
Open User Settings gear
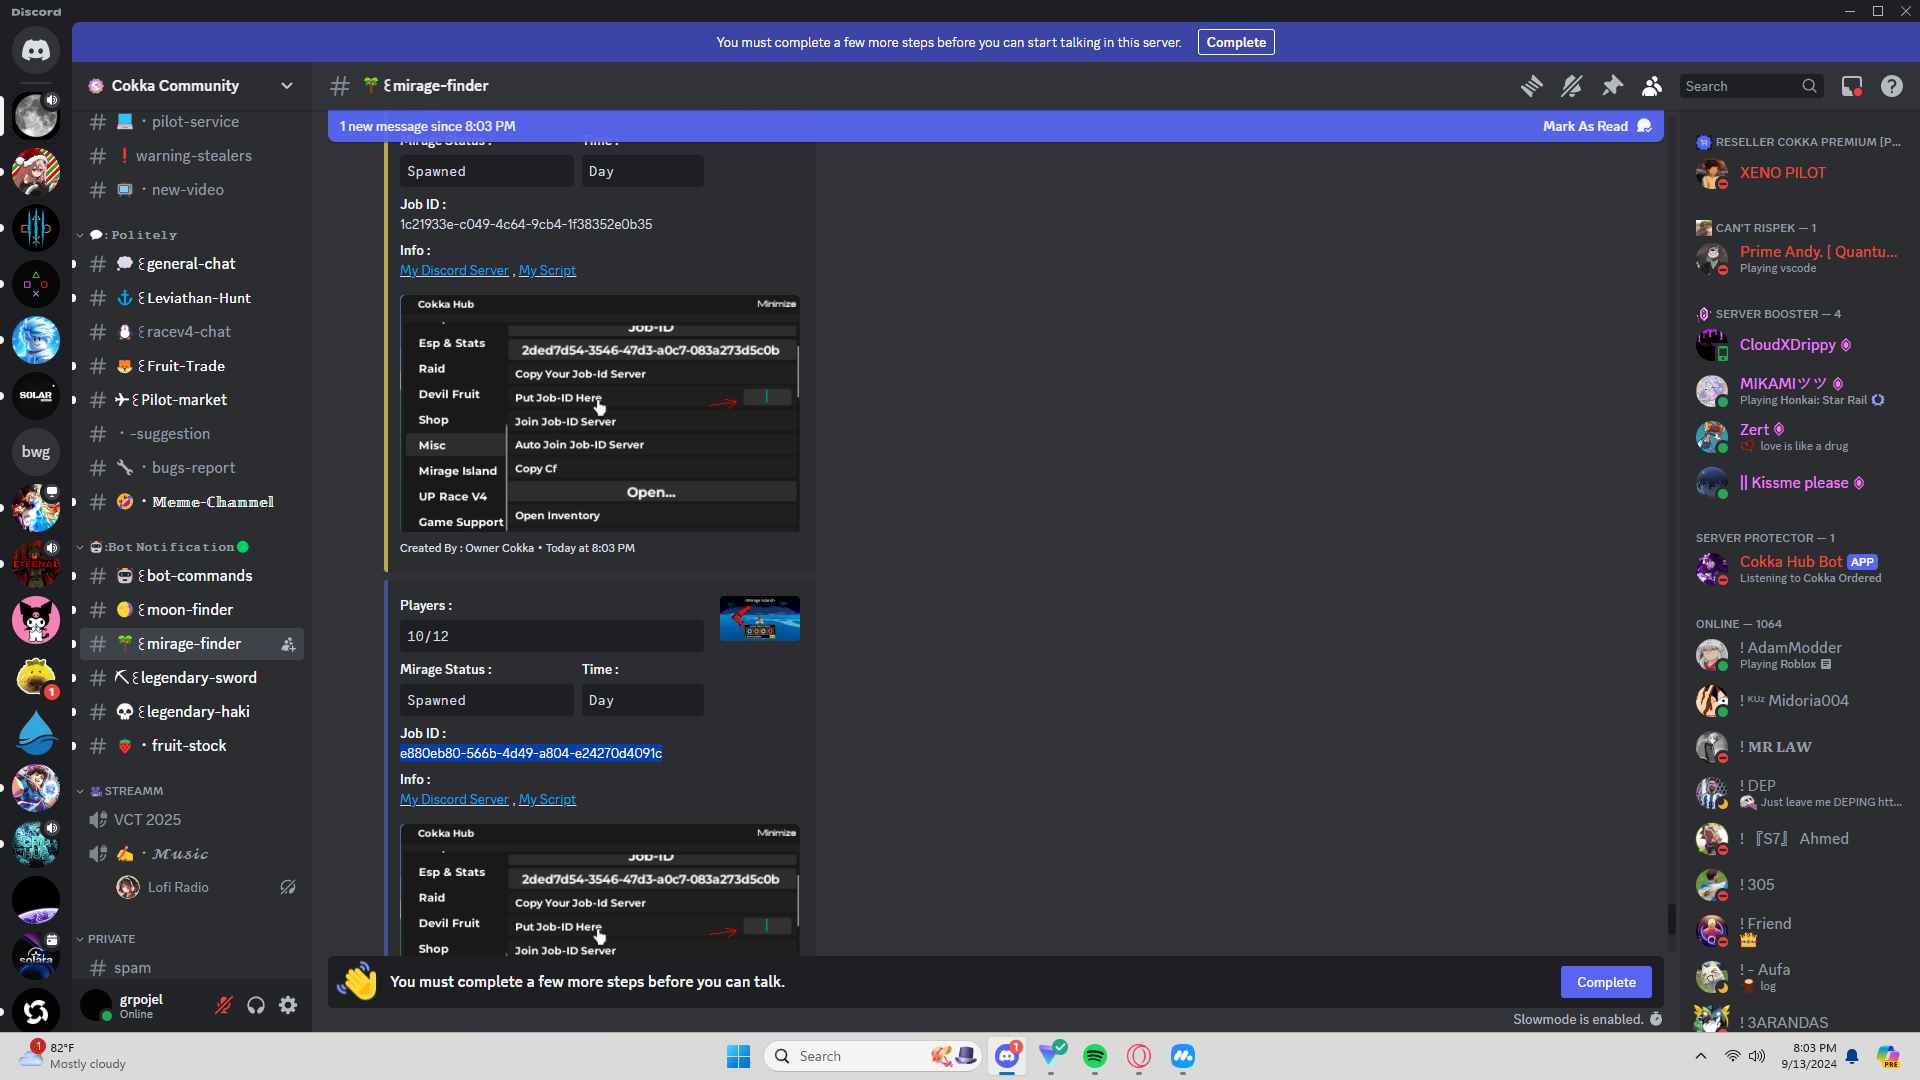click(288, 1005)
